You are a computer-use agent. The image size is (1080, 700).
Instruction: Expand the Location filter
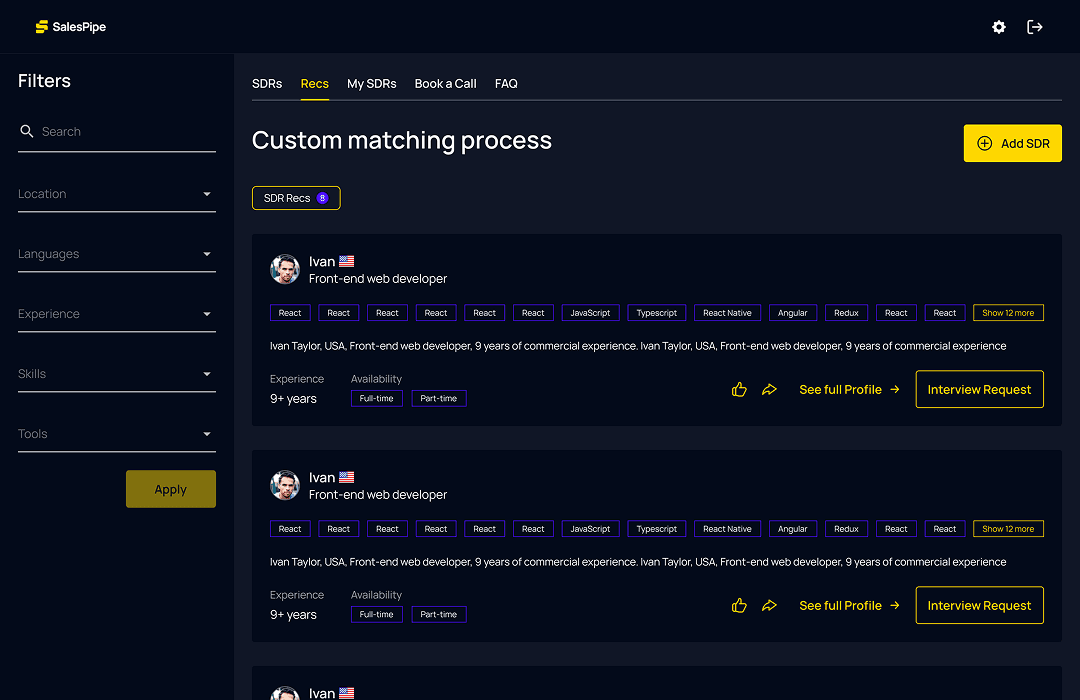pos(116,193)
